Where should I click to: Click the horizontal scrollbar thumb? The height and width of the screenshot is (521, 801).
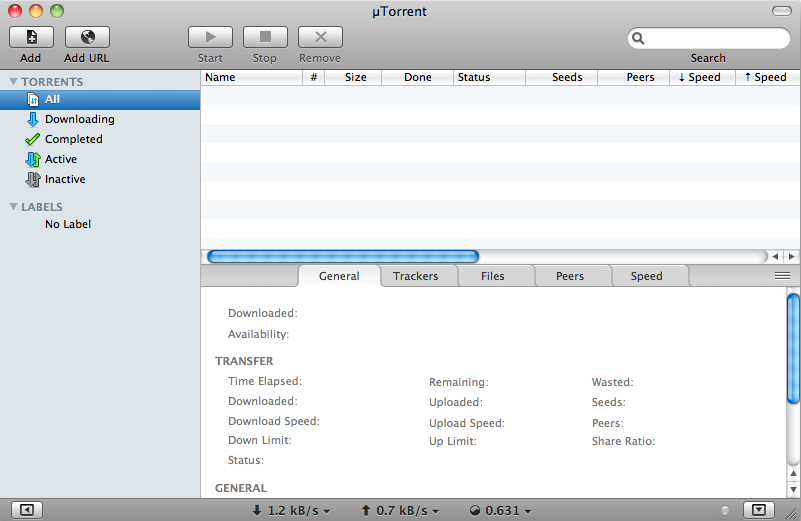coord(343,256)
